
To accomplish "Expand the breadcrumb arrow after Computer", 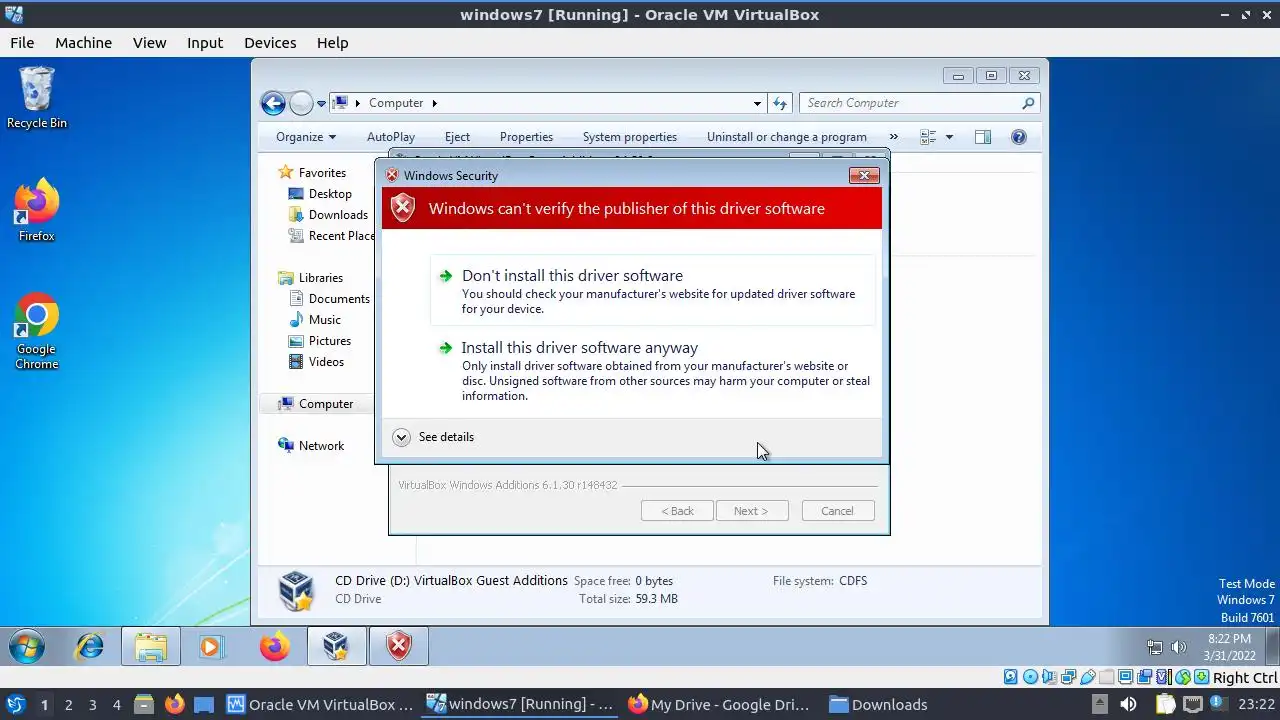I will (x=434, y=103).
